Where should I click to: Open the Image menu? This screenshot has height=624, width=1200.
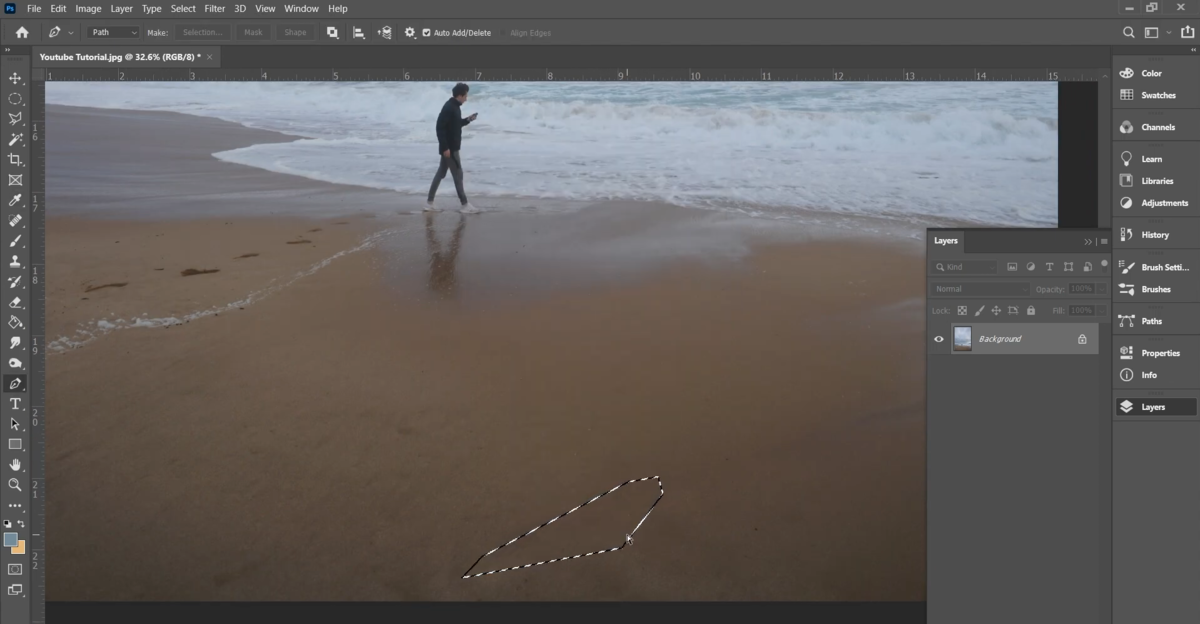(x=88, y=9)
